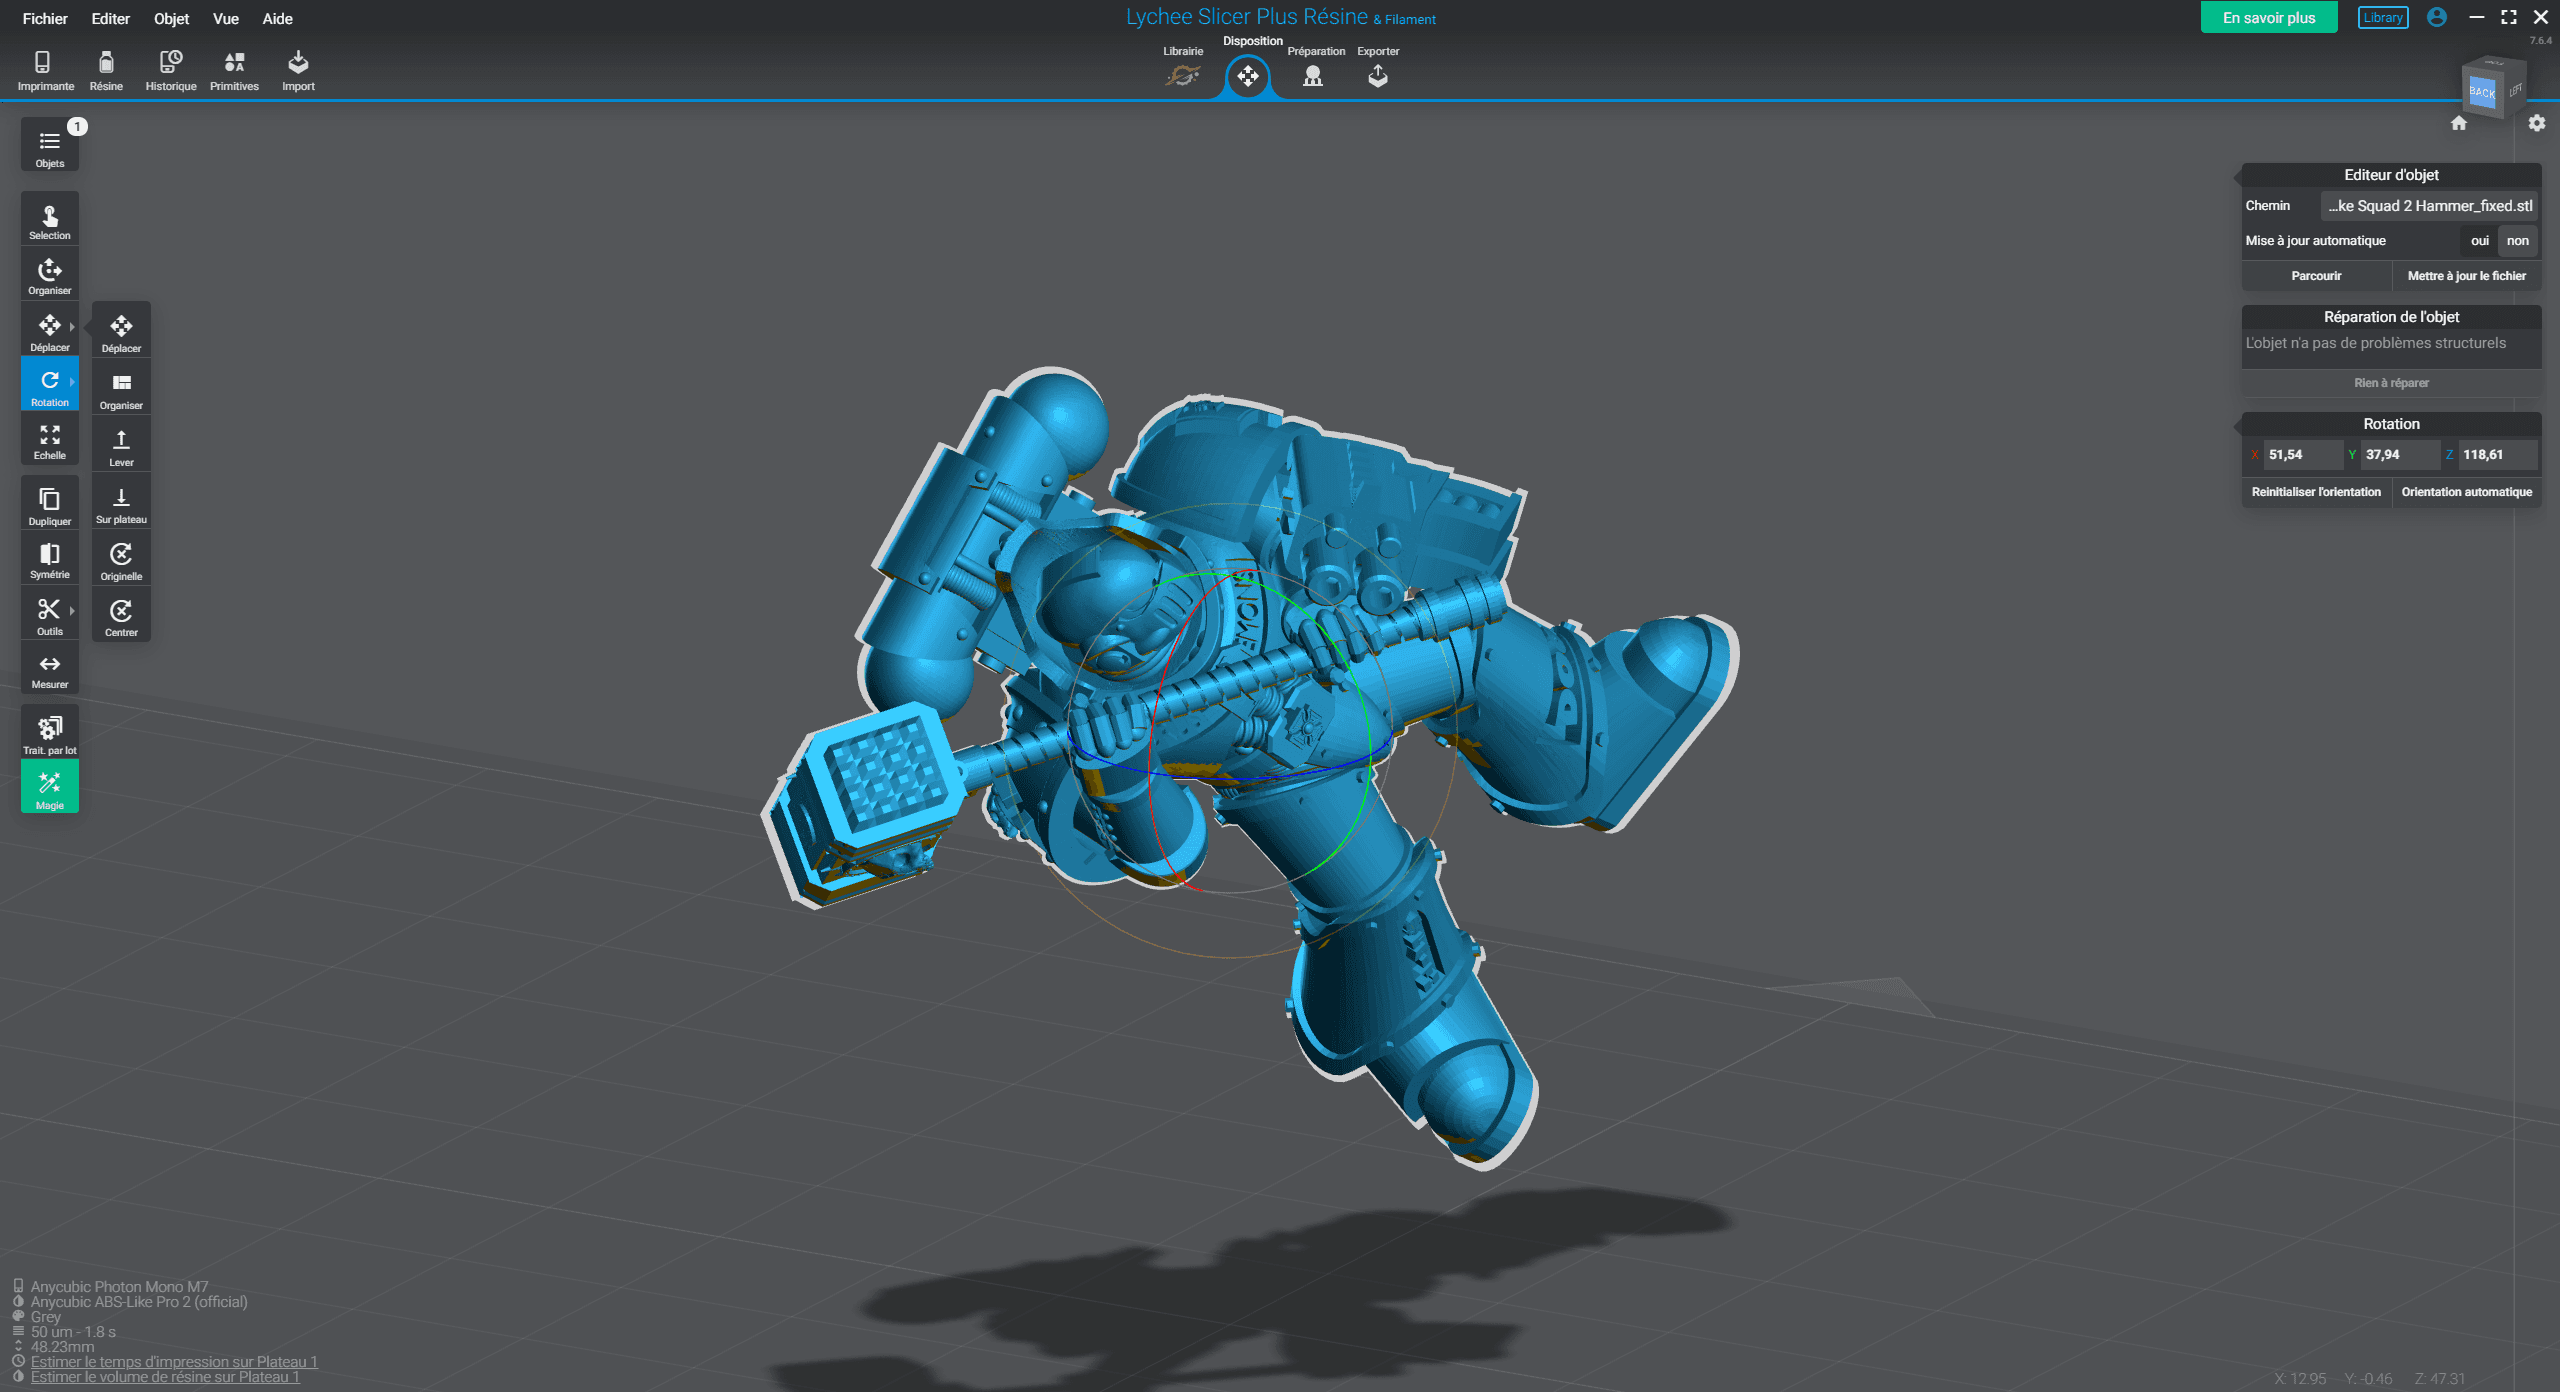The height and width of the screenshot is (1392, 2560).
Task: Click Reinitialiser l'orientation button
Action: (x=2316, y=492)
